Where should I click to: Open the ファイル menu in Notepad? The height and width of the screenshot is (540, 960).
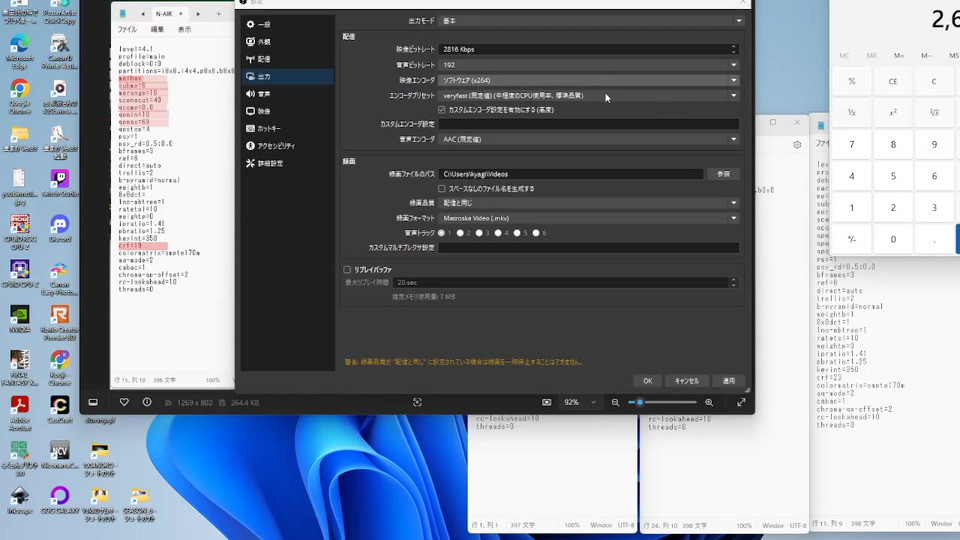(127, 30)
